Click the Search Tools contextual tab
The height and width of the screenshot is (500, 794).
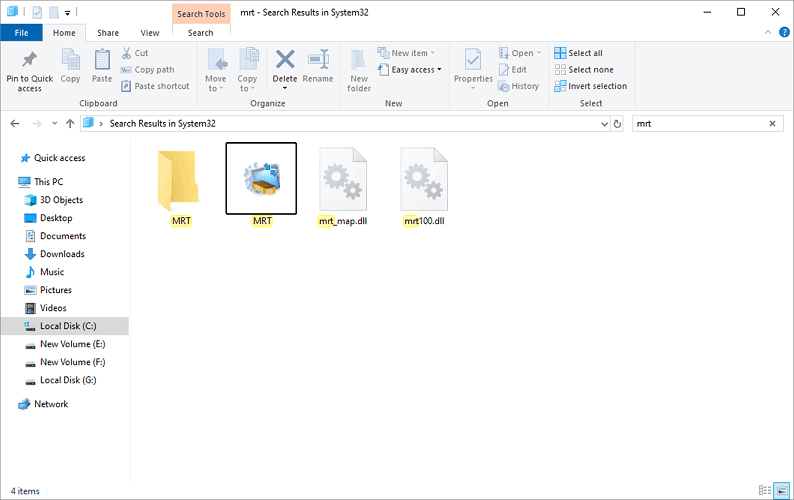(201, 14)
